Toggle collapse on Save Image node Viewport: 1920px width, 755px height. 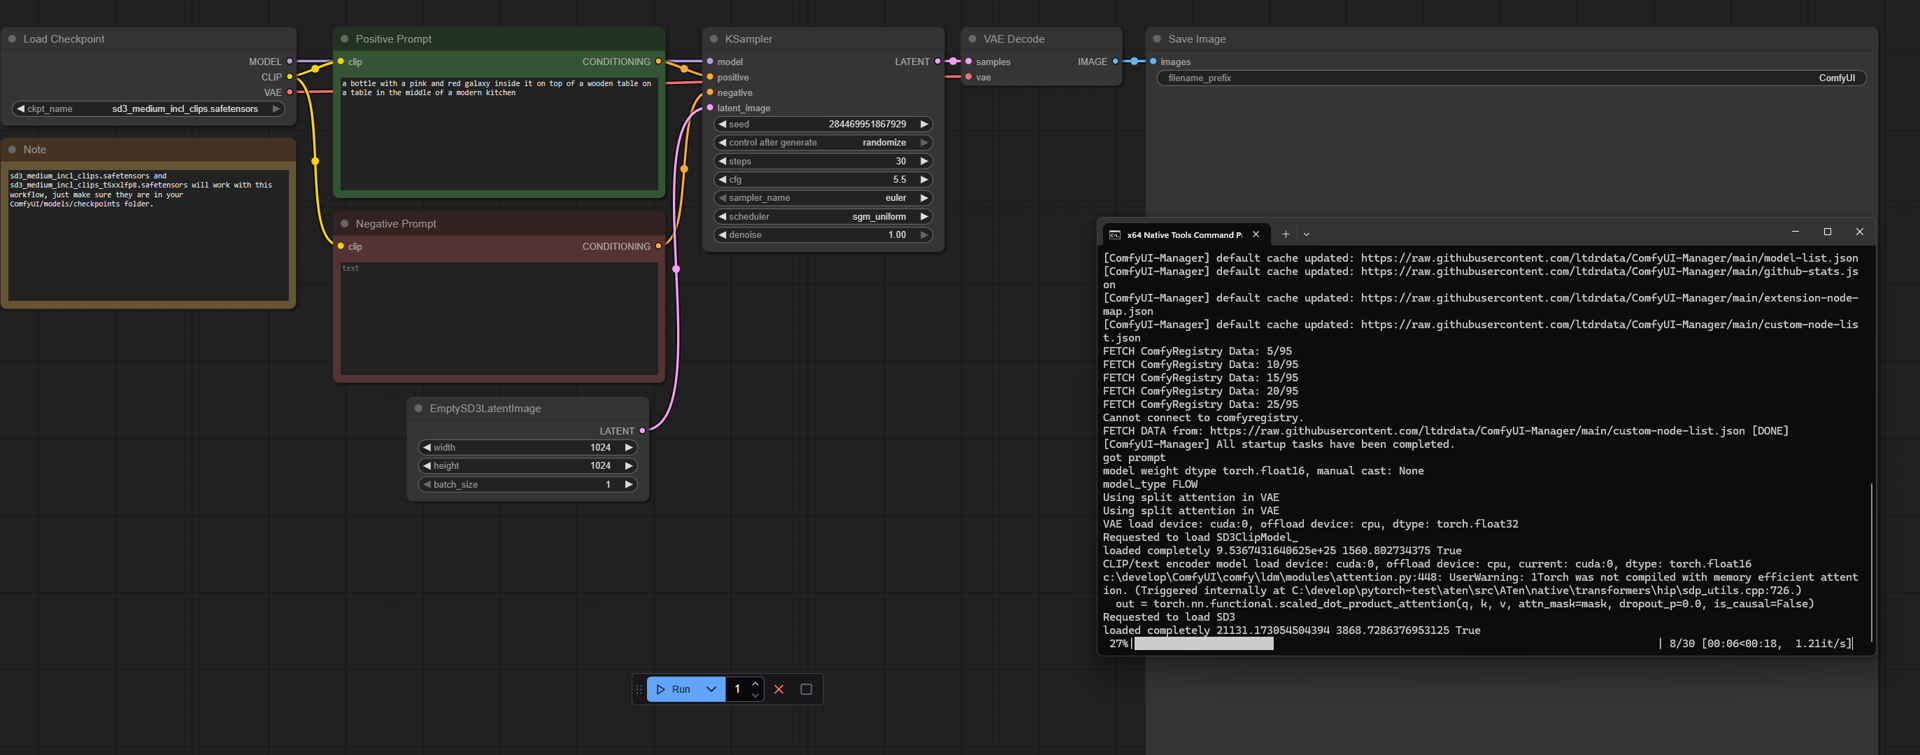(x=1157, y=39)
